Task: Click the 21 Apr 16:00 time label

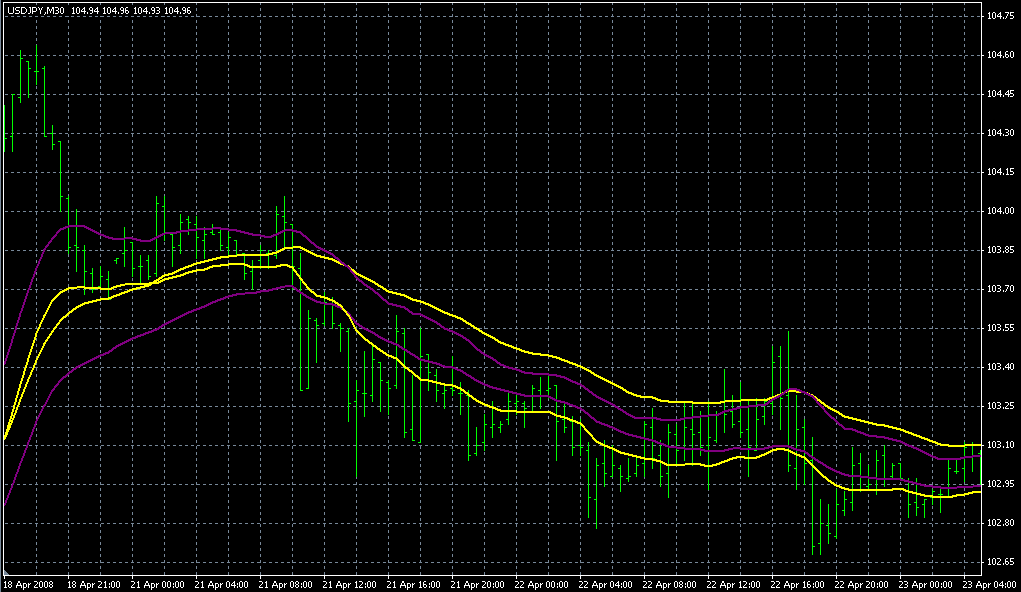Action: click(x=414, y=584)
